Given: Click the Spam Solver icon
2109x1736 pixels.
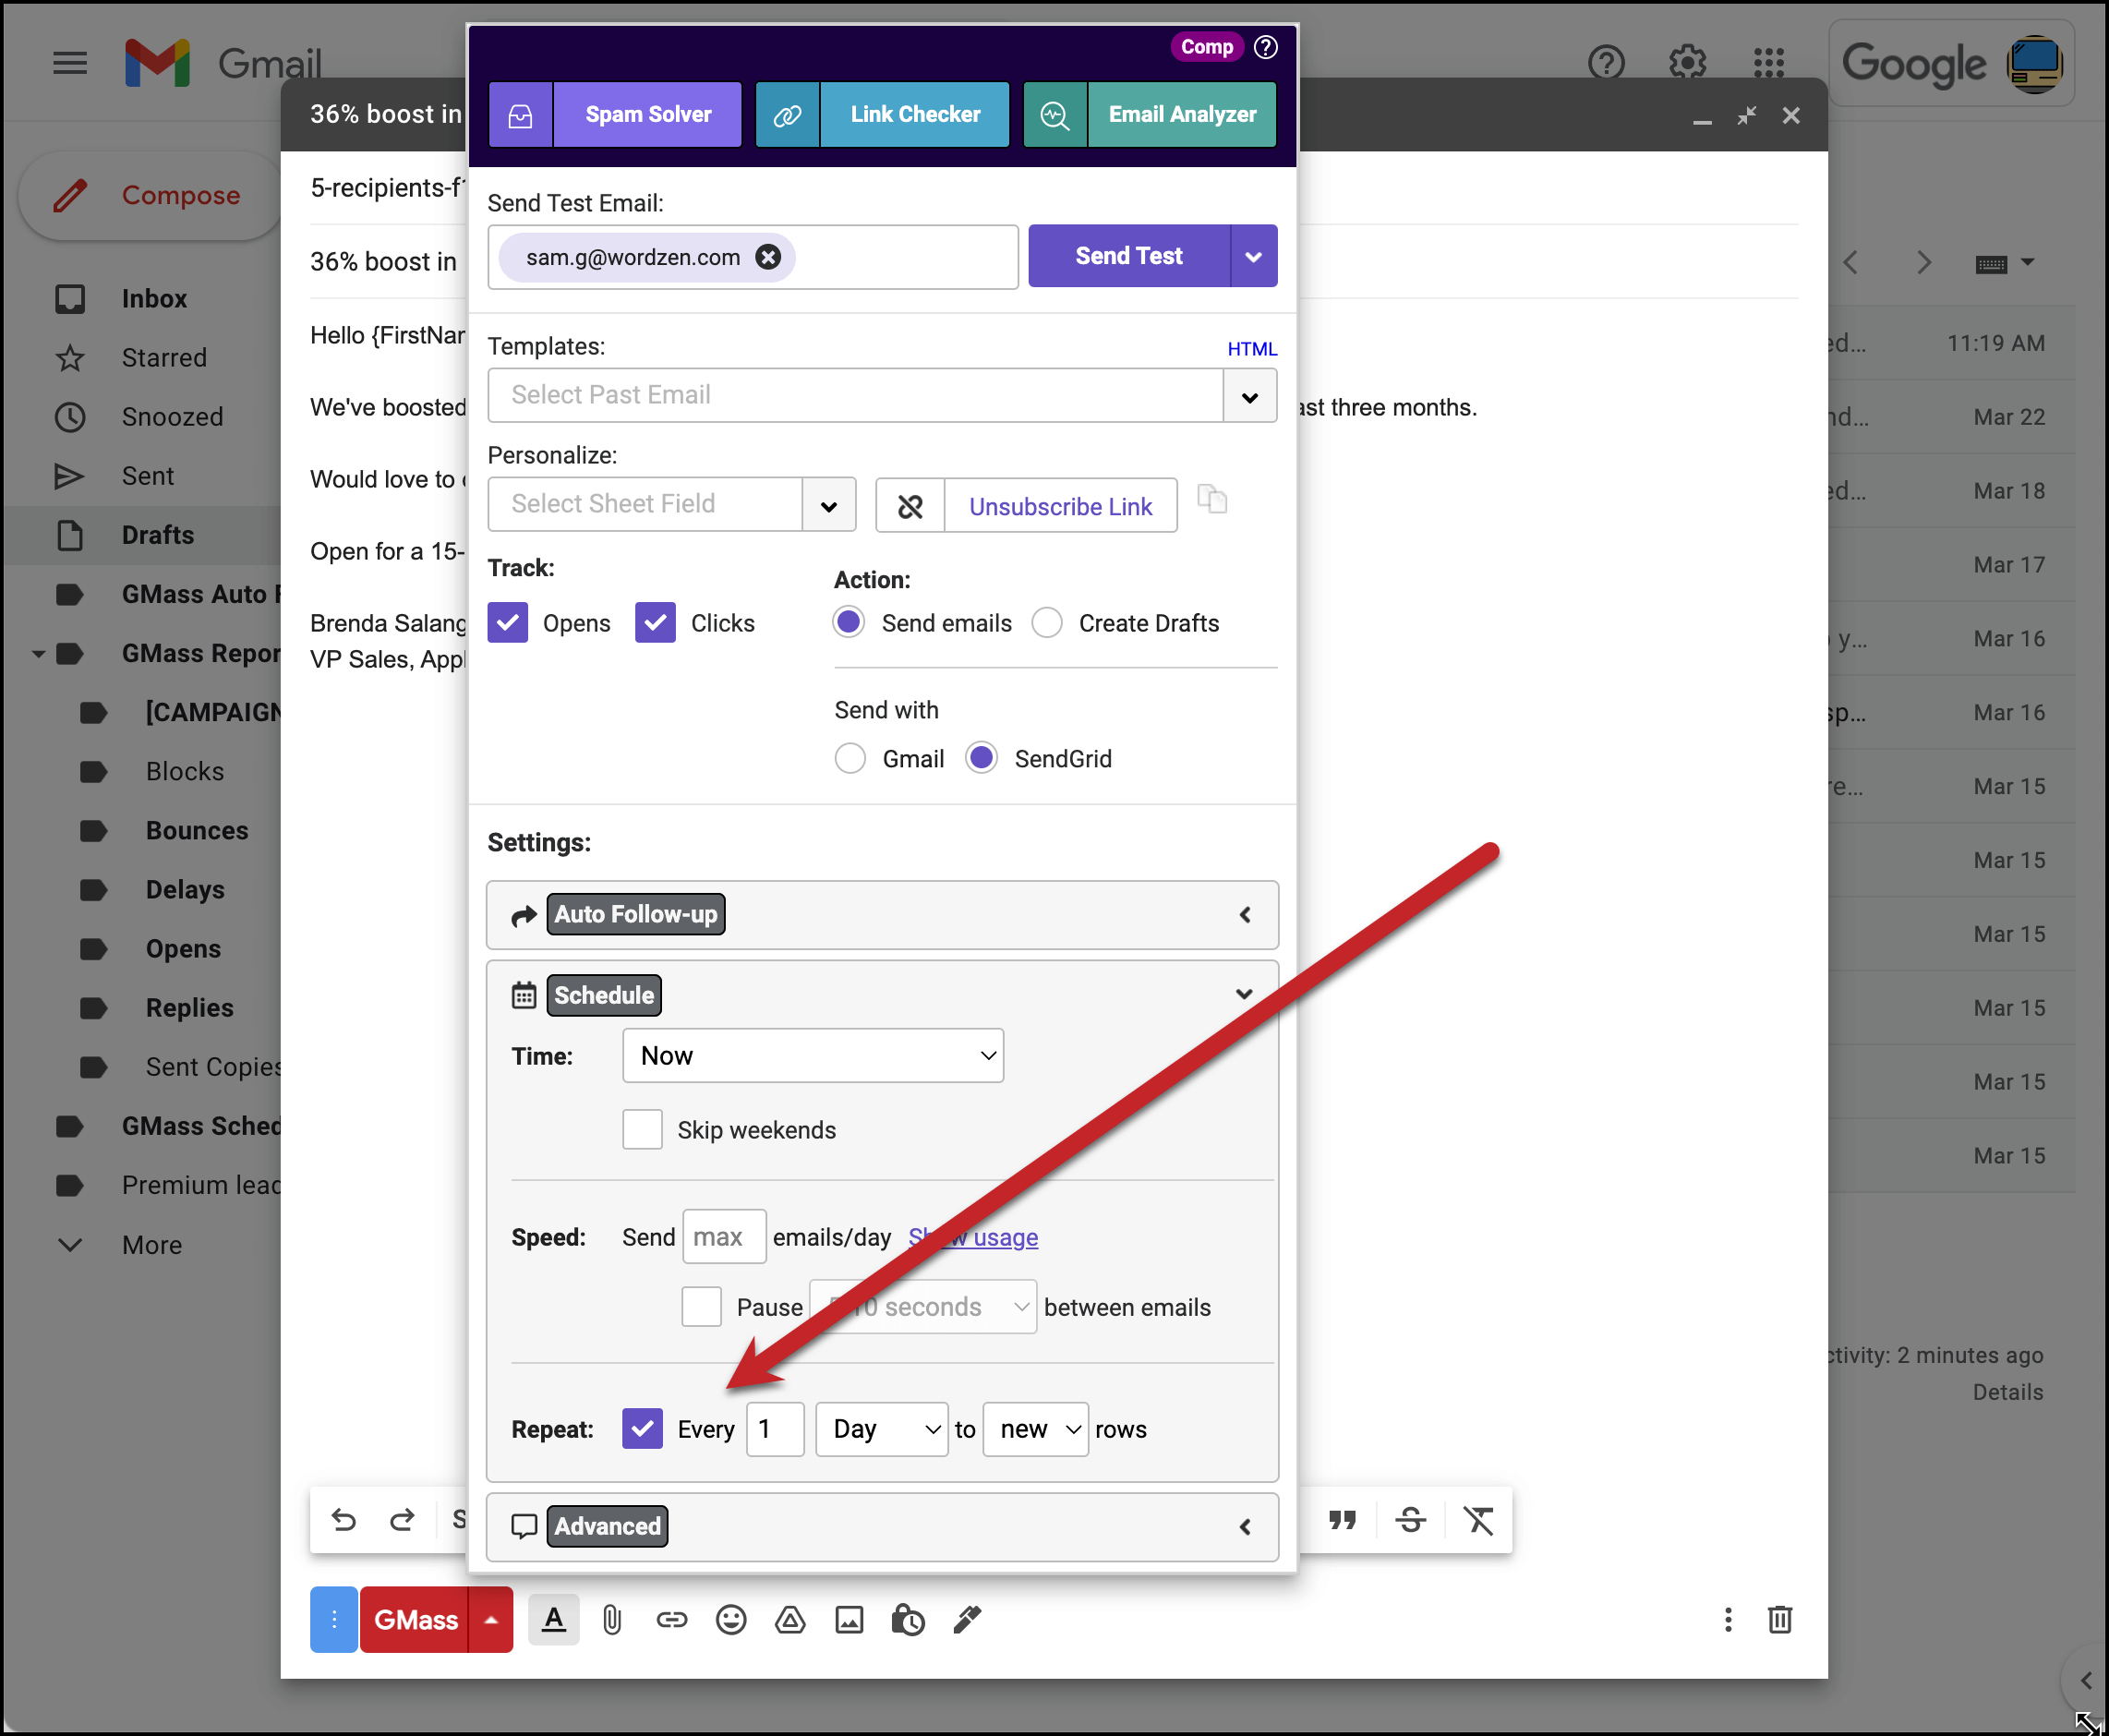Looking at the screenshot, I should 519,114.
